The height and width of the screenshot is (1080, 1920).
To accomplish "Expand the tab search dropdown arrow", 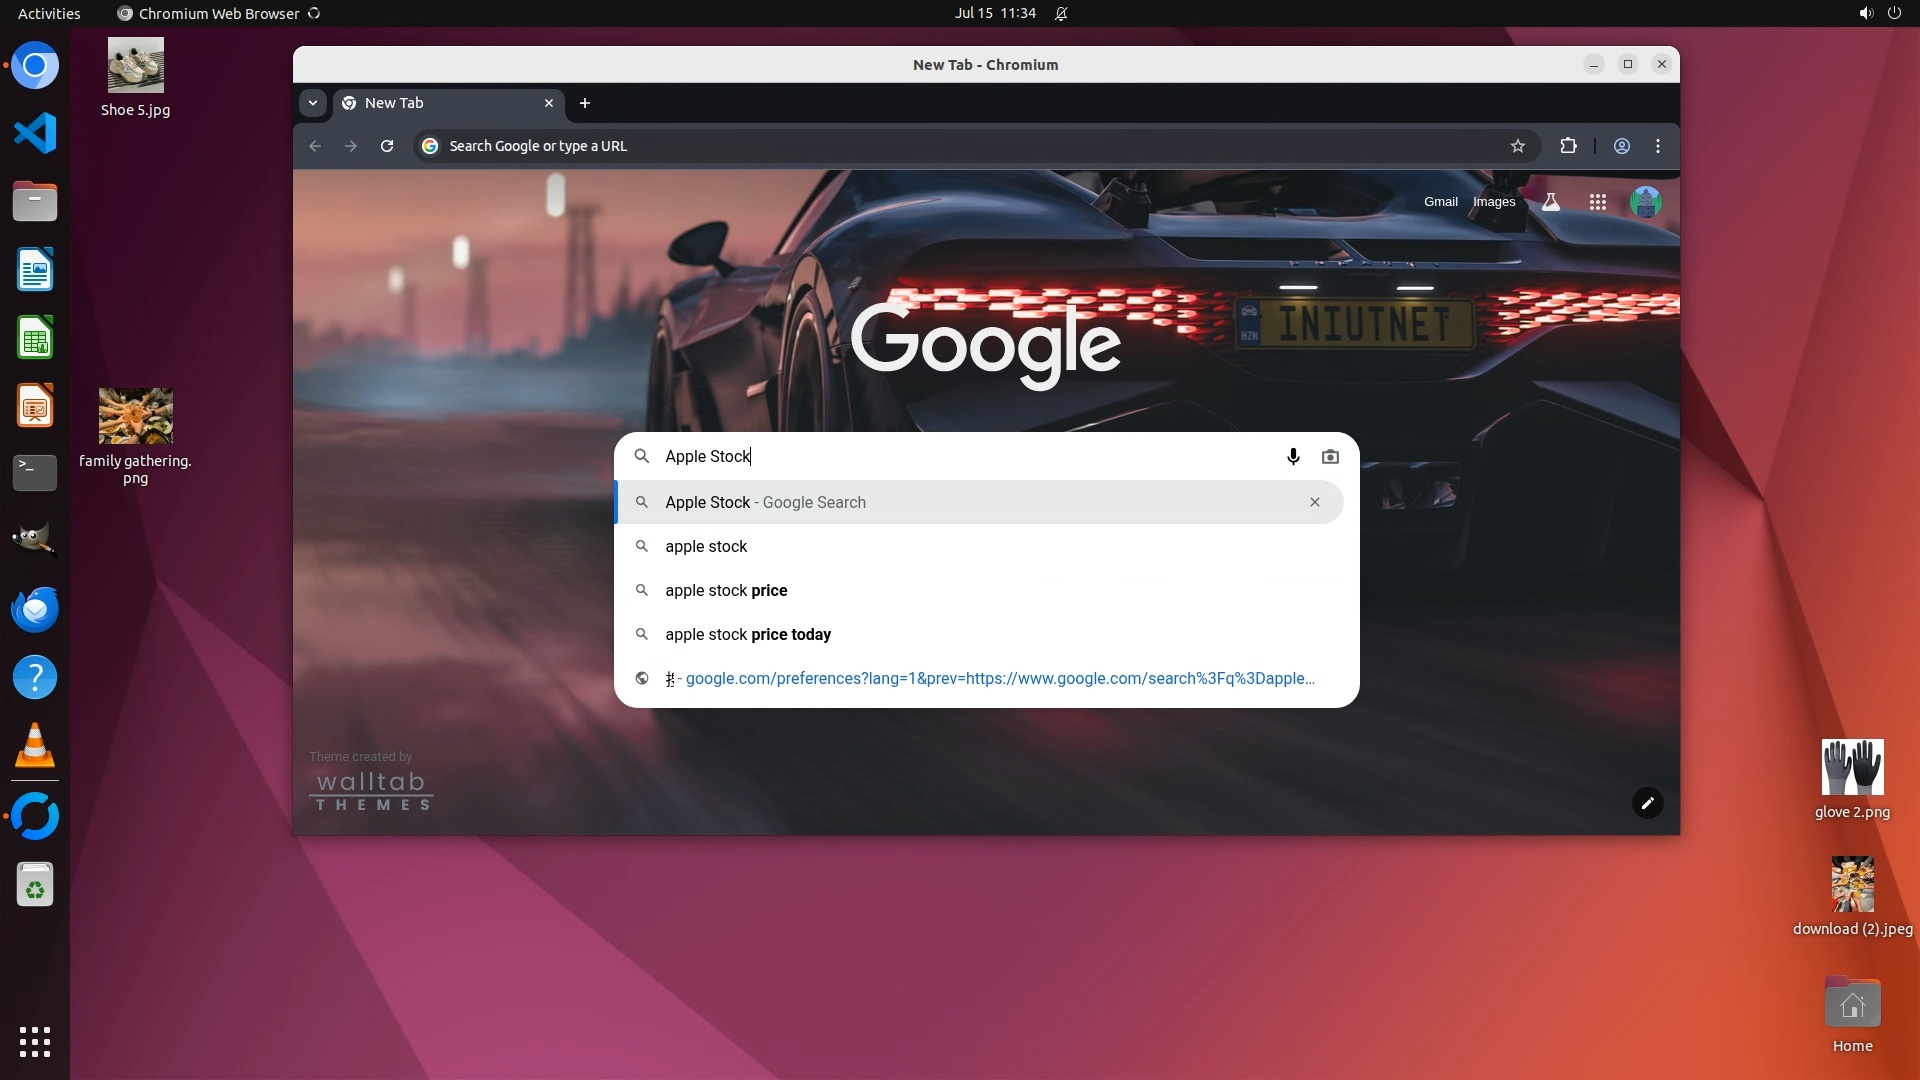I will pos(313,103).
